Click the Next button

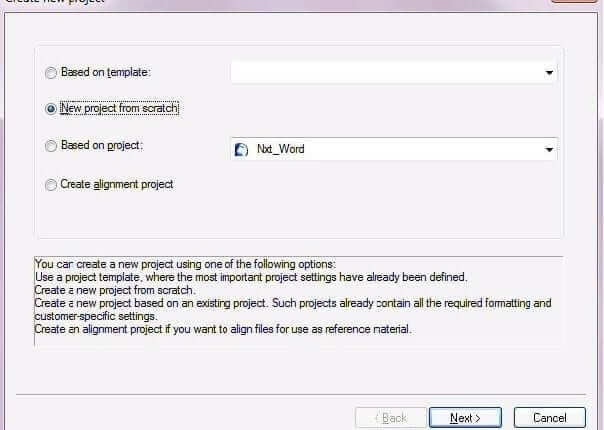pyautogui.click(x=465, y=418)
